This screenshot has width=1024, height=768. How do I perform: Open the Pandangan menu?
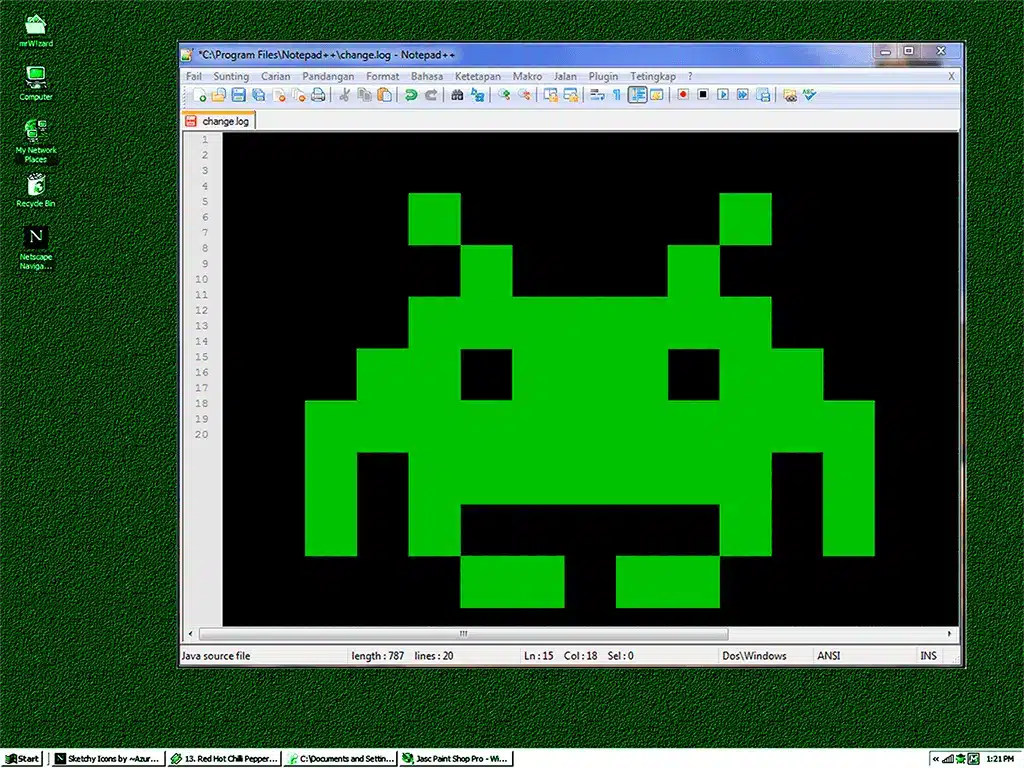point(328,76)
